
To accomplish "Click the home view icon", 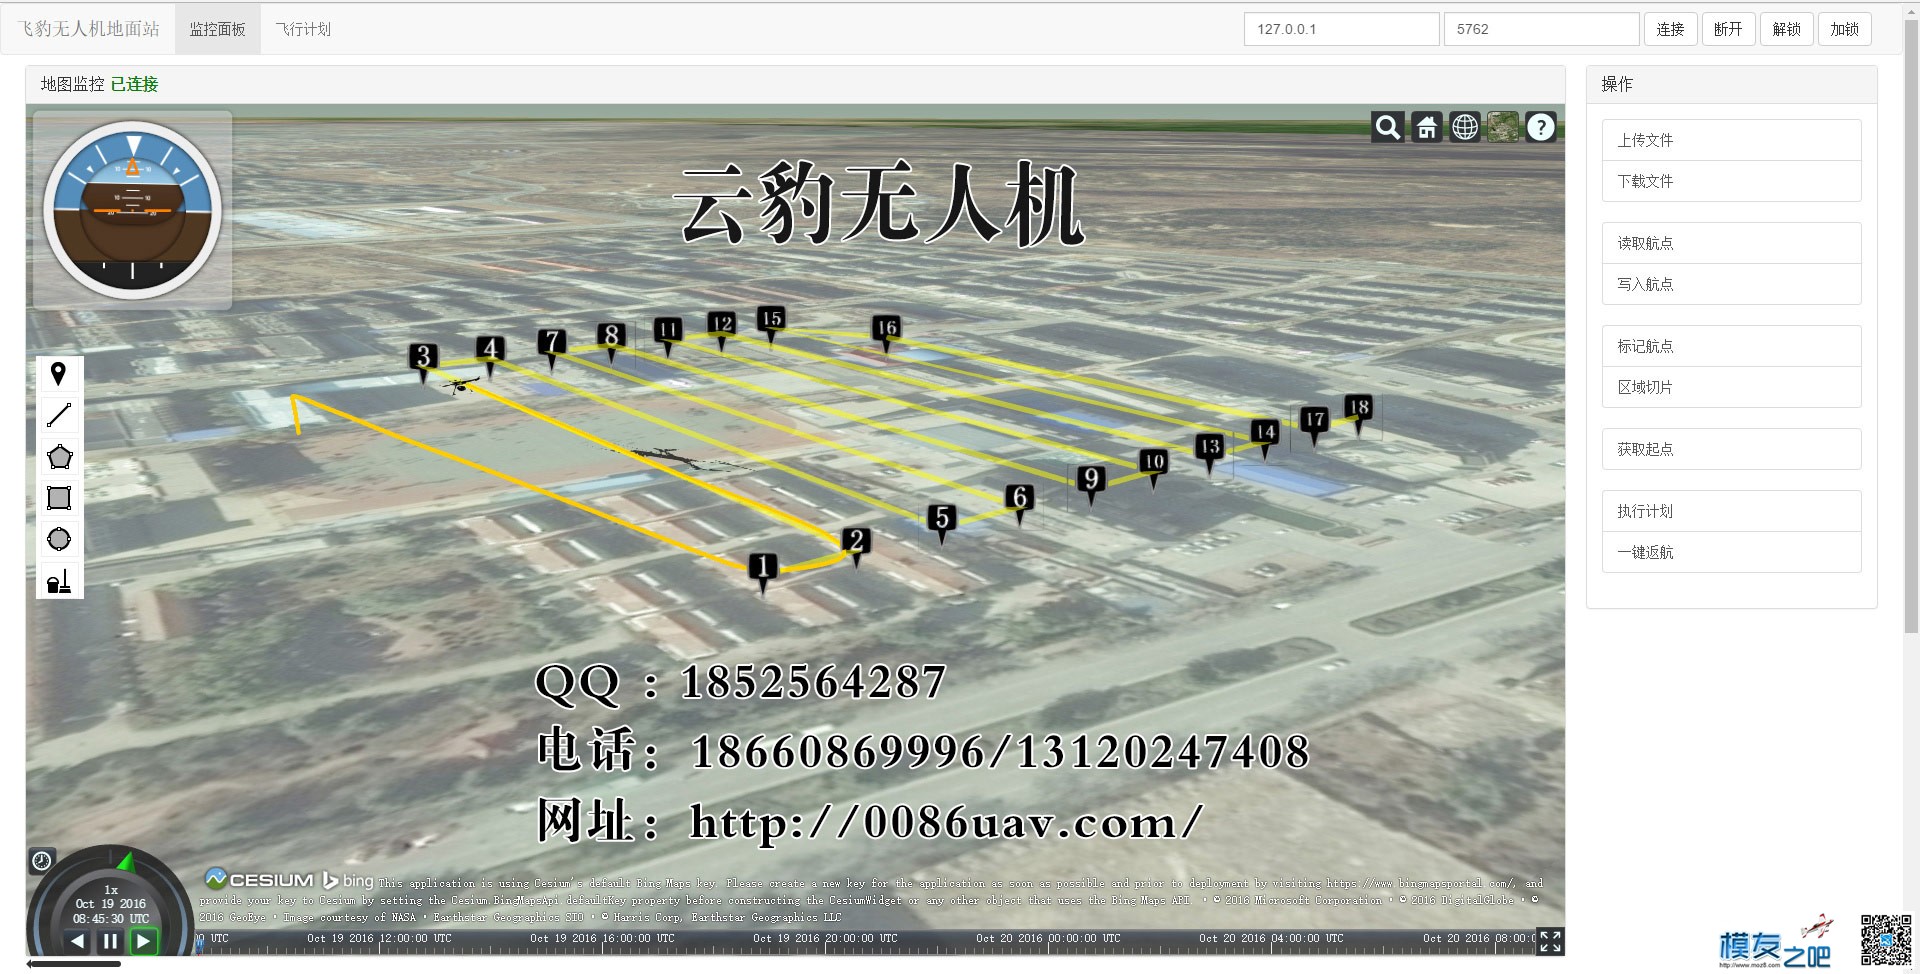I will pyautogui.click(x=1426, y=127).
